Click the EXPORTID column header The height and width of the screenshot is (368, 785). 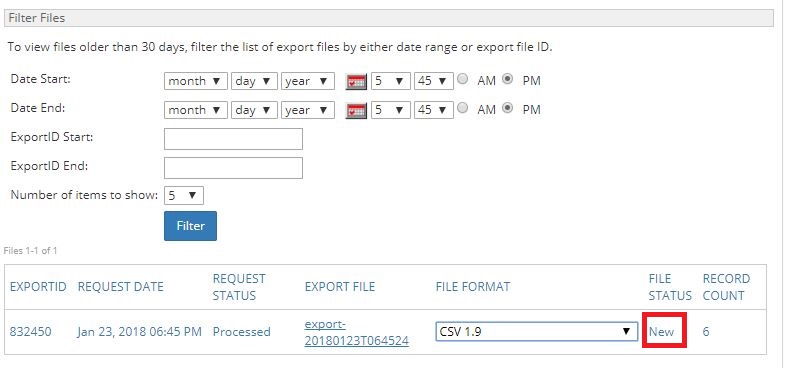(38, 287)
